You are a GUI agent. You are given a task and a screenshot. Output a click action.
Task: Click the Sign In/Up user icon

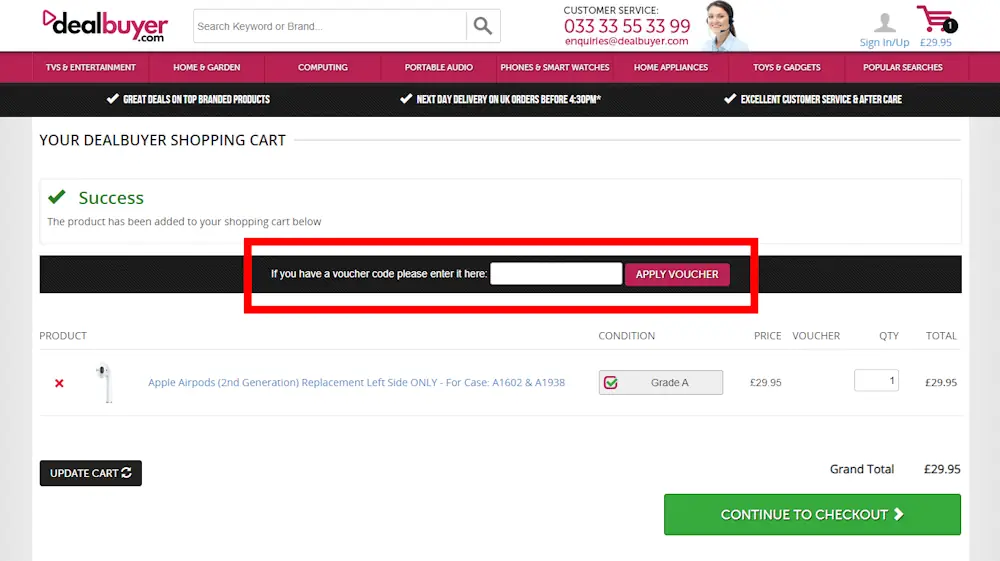[884, 22]
